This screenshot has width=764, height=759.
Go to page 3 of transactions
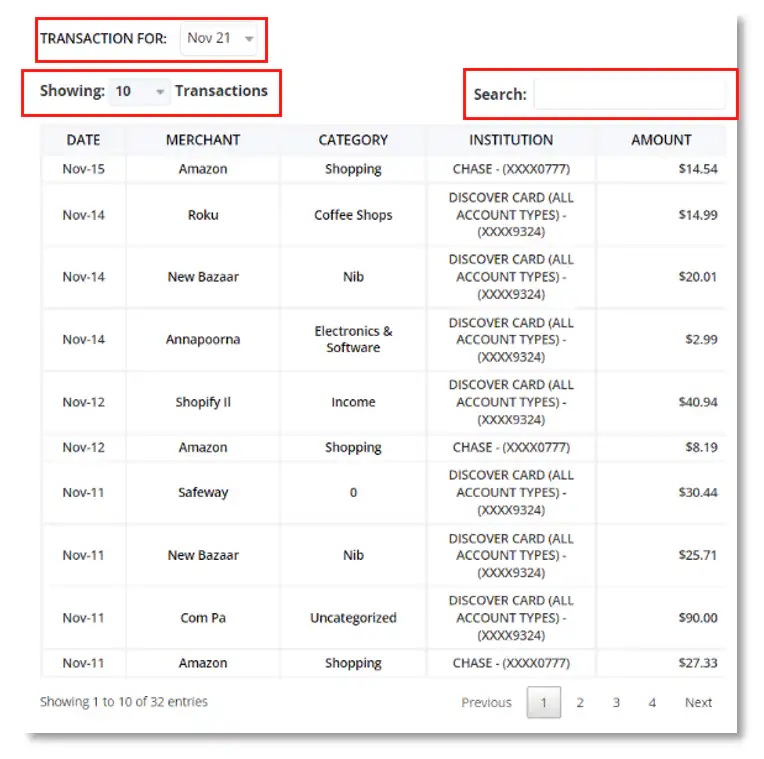[616, 703]
